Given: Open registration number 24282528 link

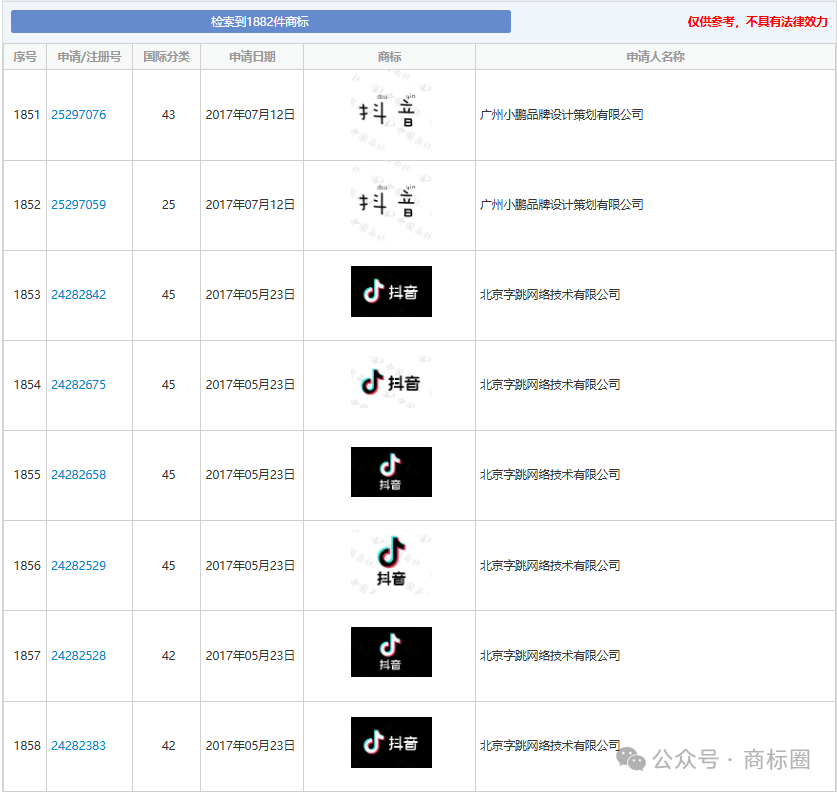Looking at the screenshot, I should point(78,656).
